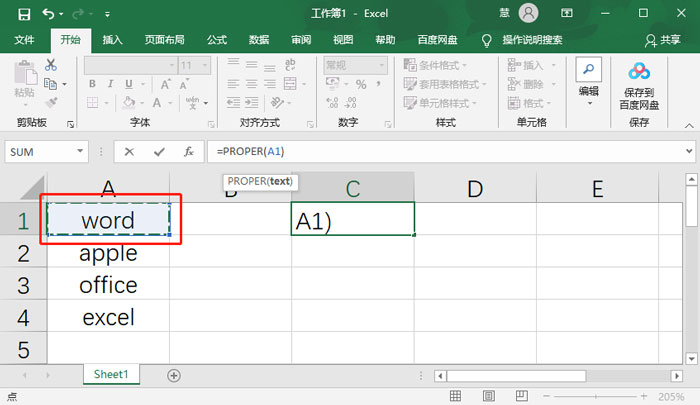Switch to the 公式 ribbon tab
The height and width of the screenshot is (405, 700).
[x=217, y=40]
